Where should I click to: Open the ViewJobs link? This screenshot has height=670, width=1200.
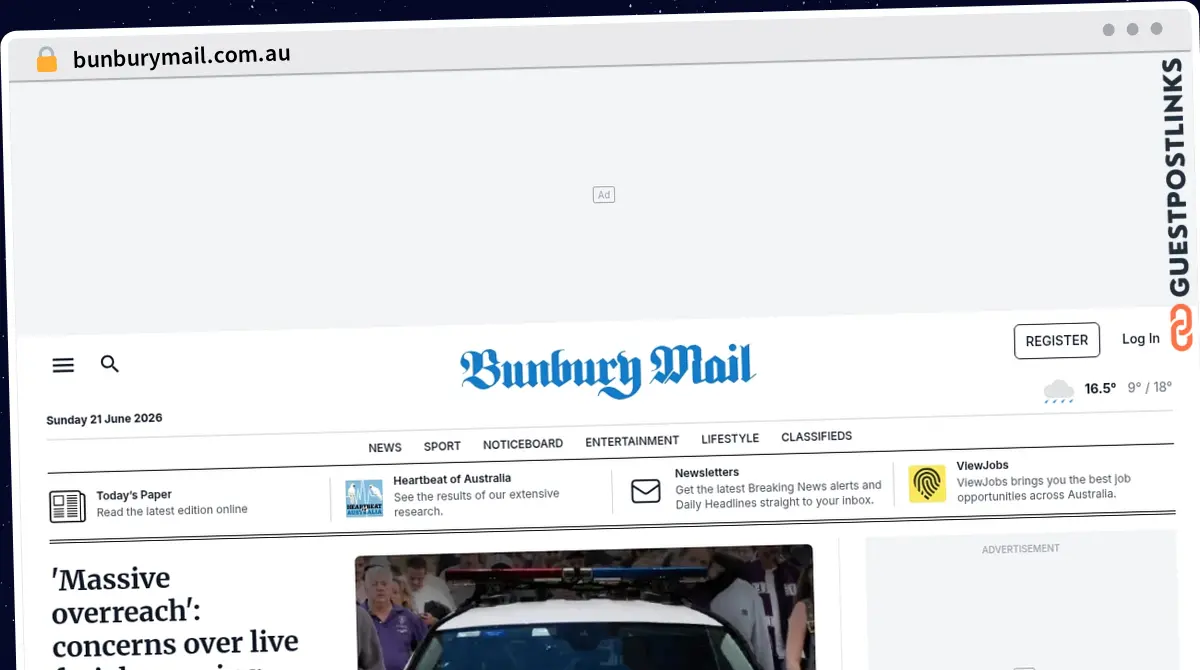[983, 465]
